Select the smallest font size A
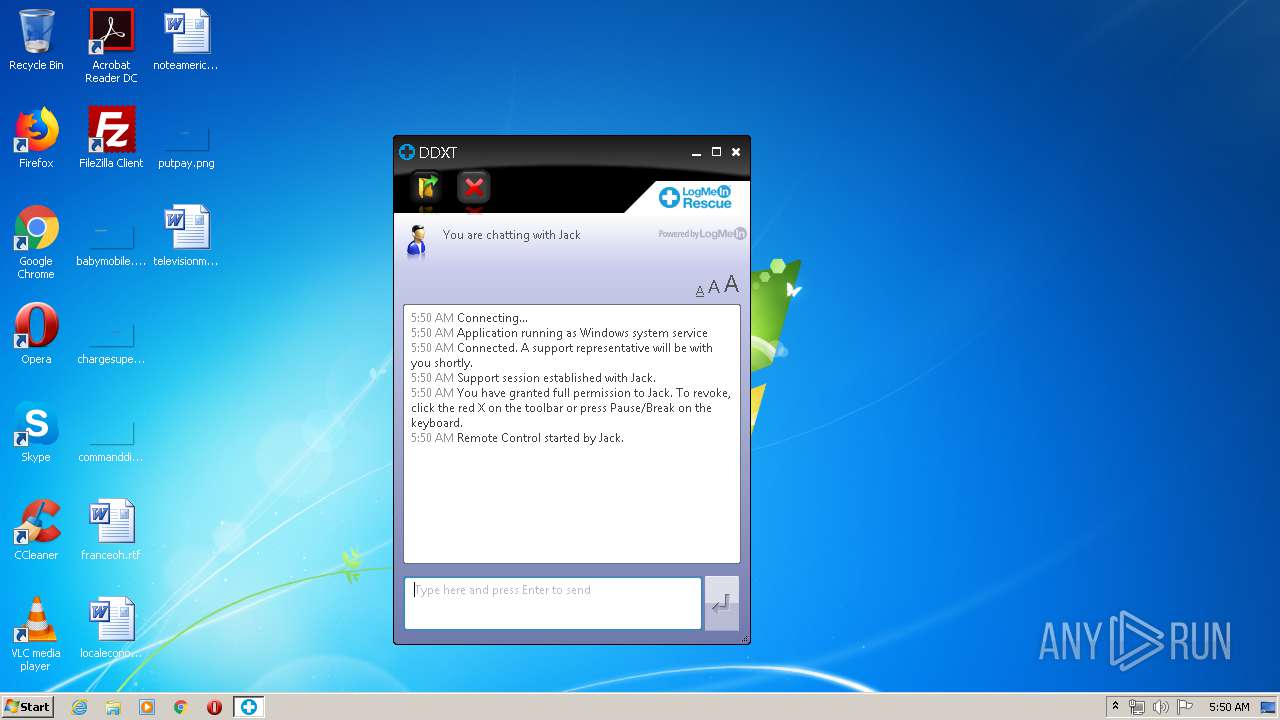The width and height of the screenshot is (1280, 720). tap(700, 291)
